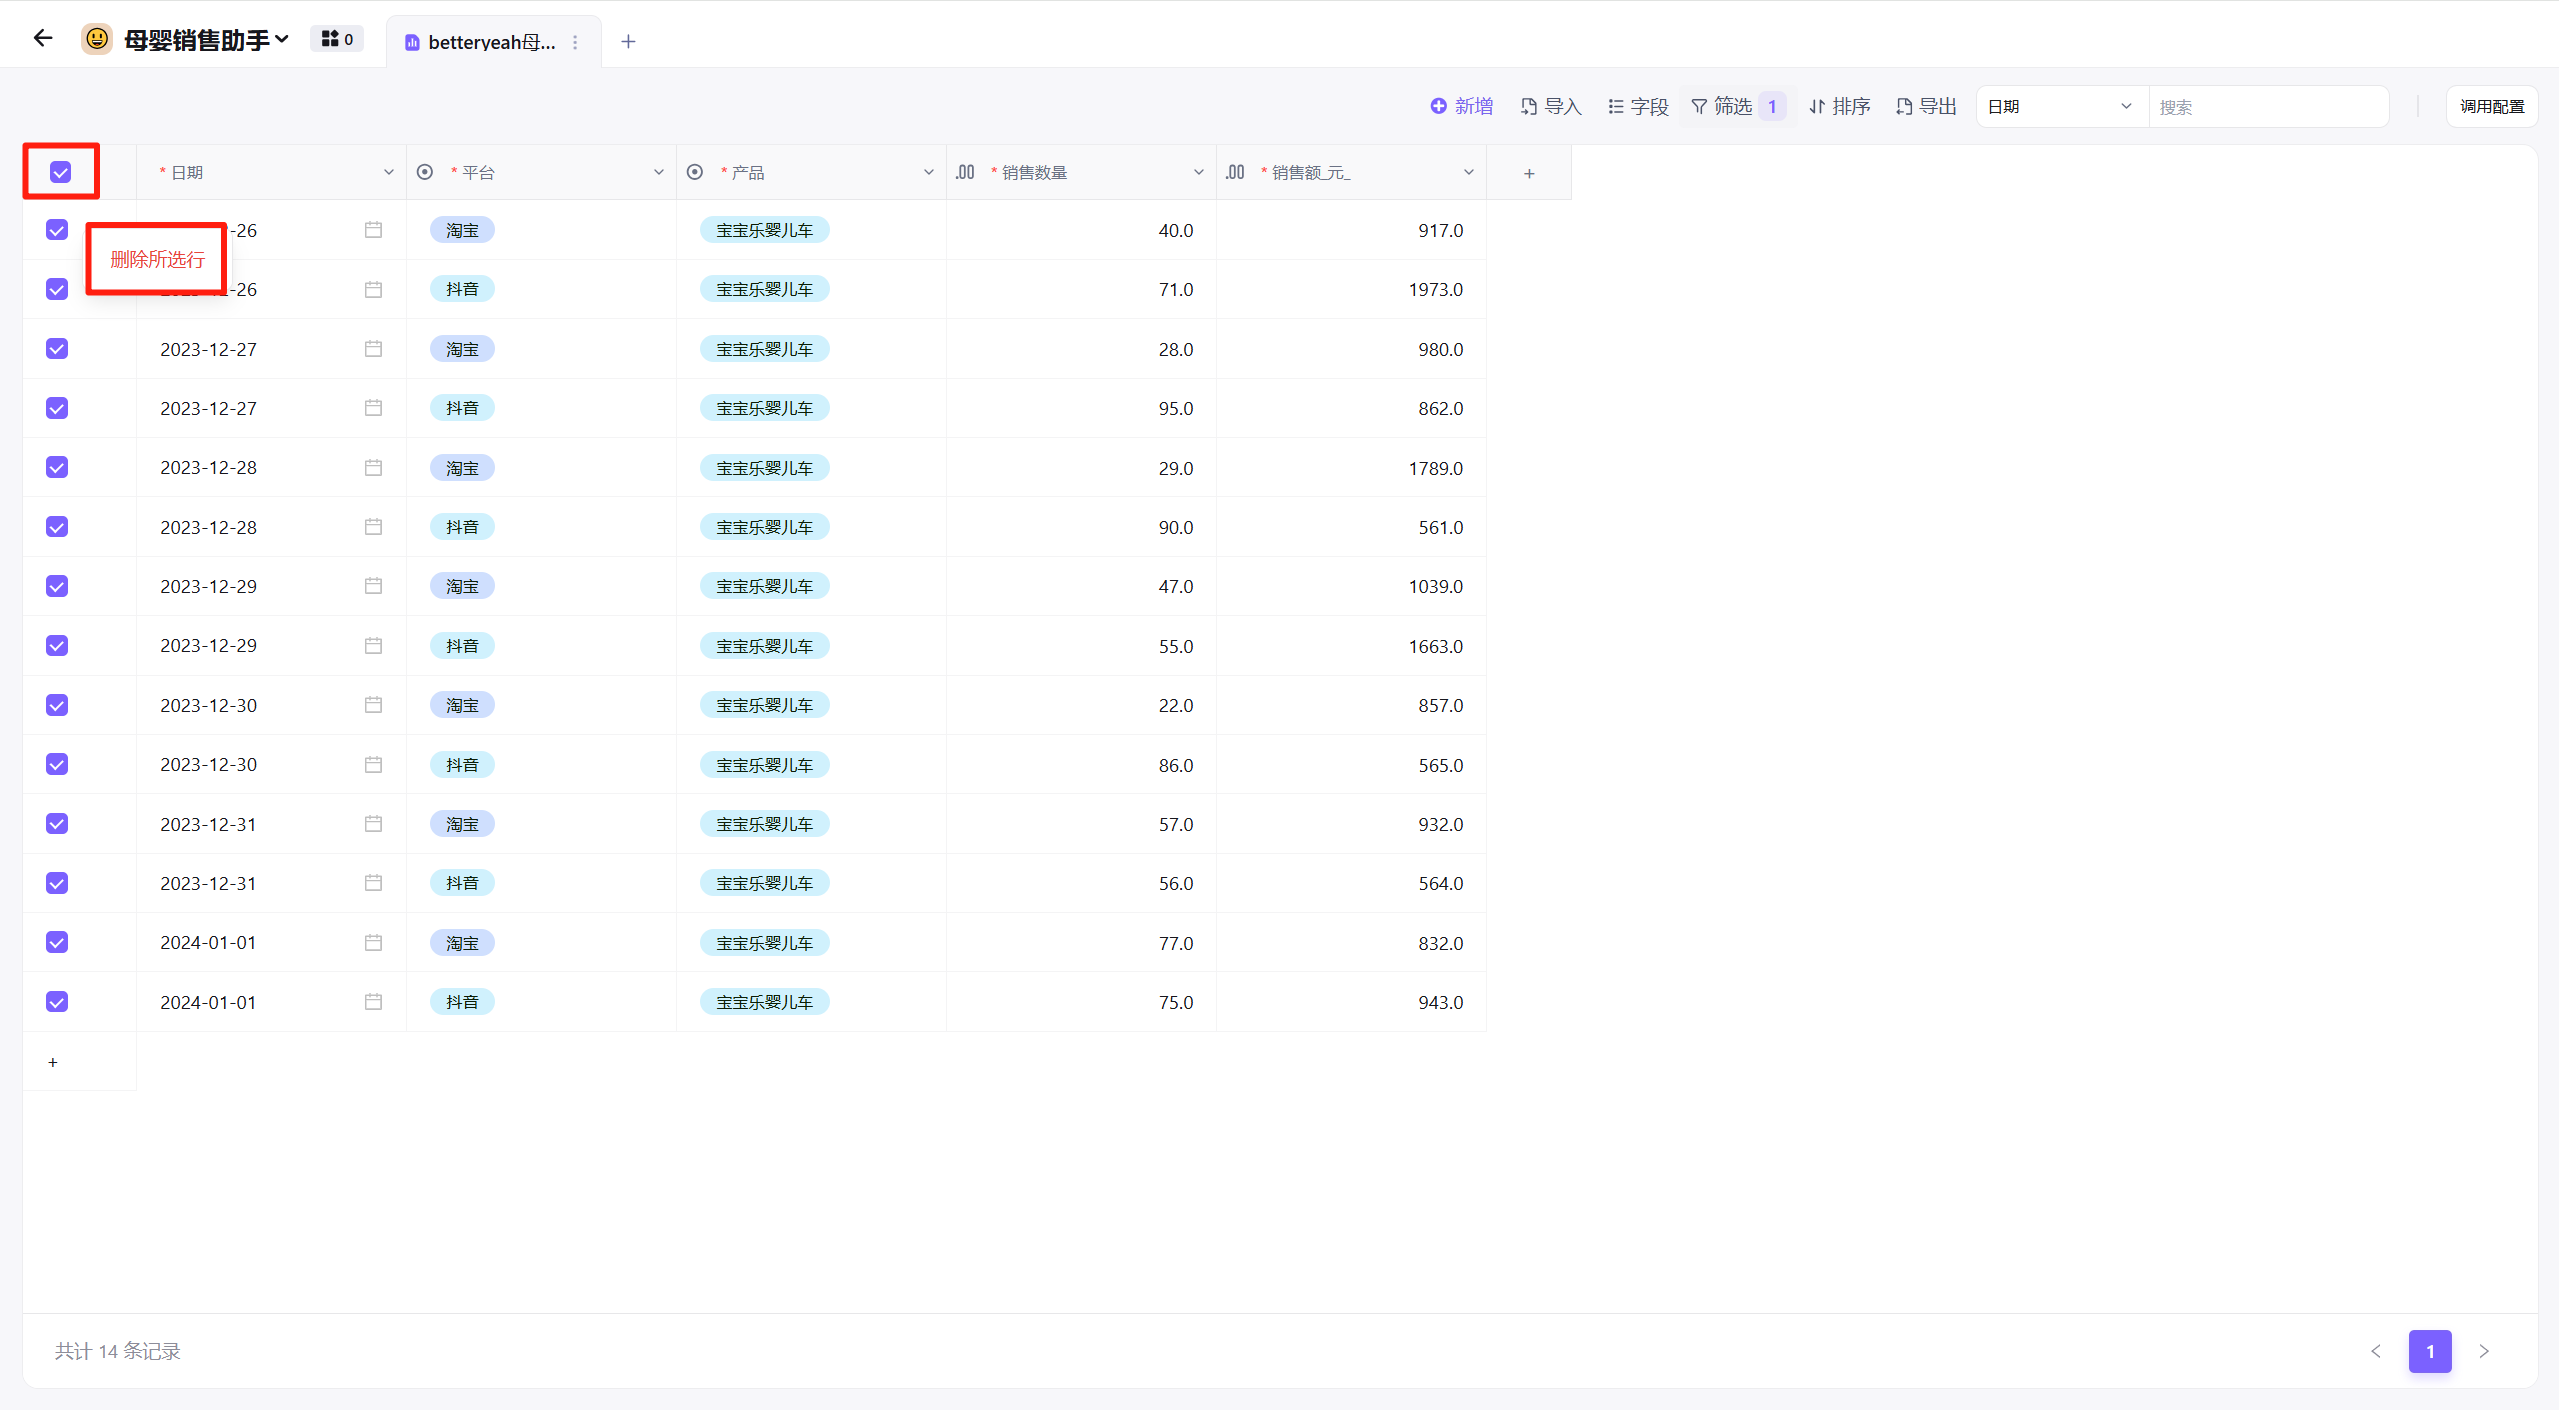
Task: Add a new tab with plus icon
Action: (x=628, y=42)
